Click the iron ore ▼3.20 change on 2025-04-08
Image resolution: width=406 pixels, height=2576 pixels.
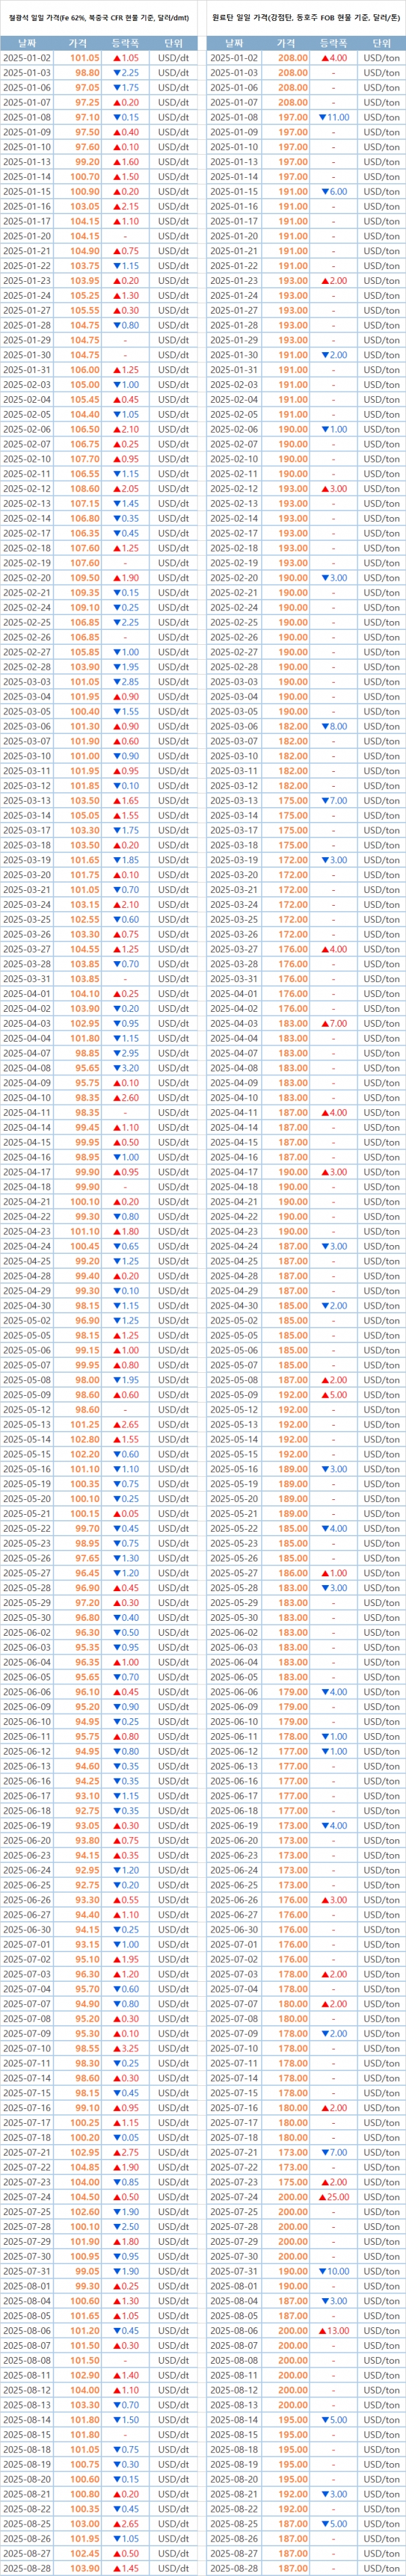coord(126,1068)
